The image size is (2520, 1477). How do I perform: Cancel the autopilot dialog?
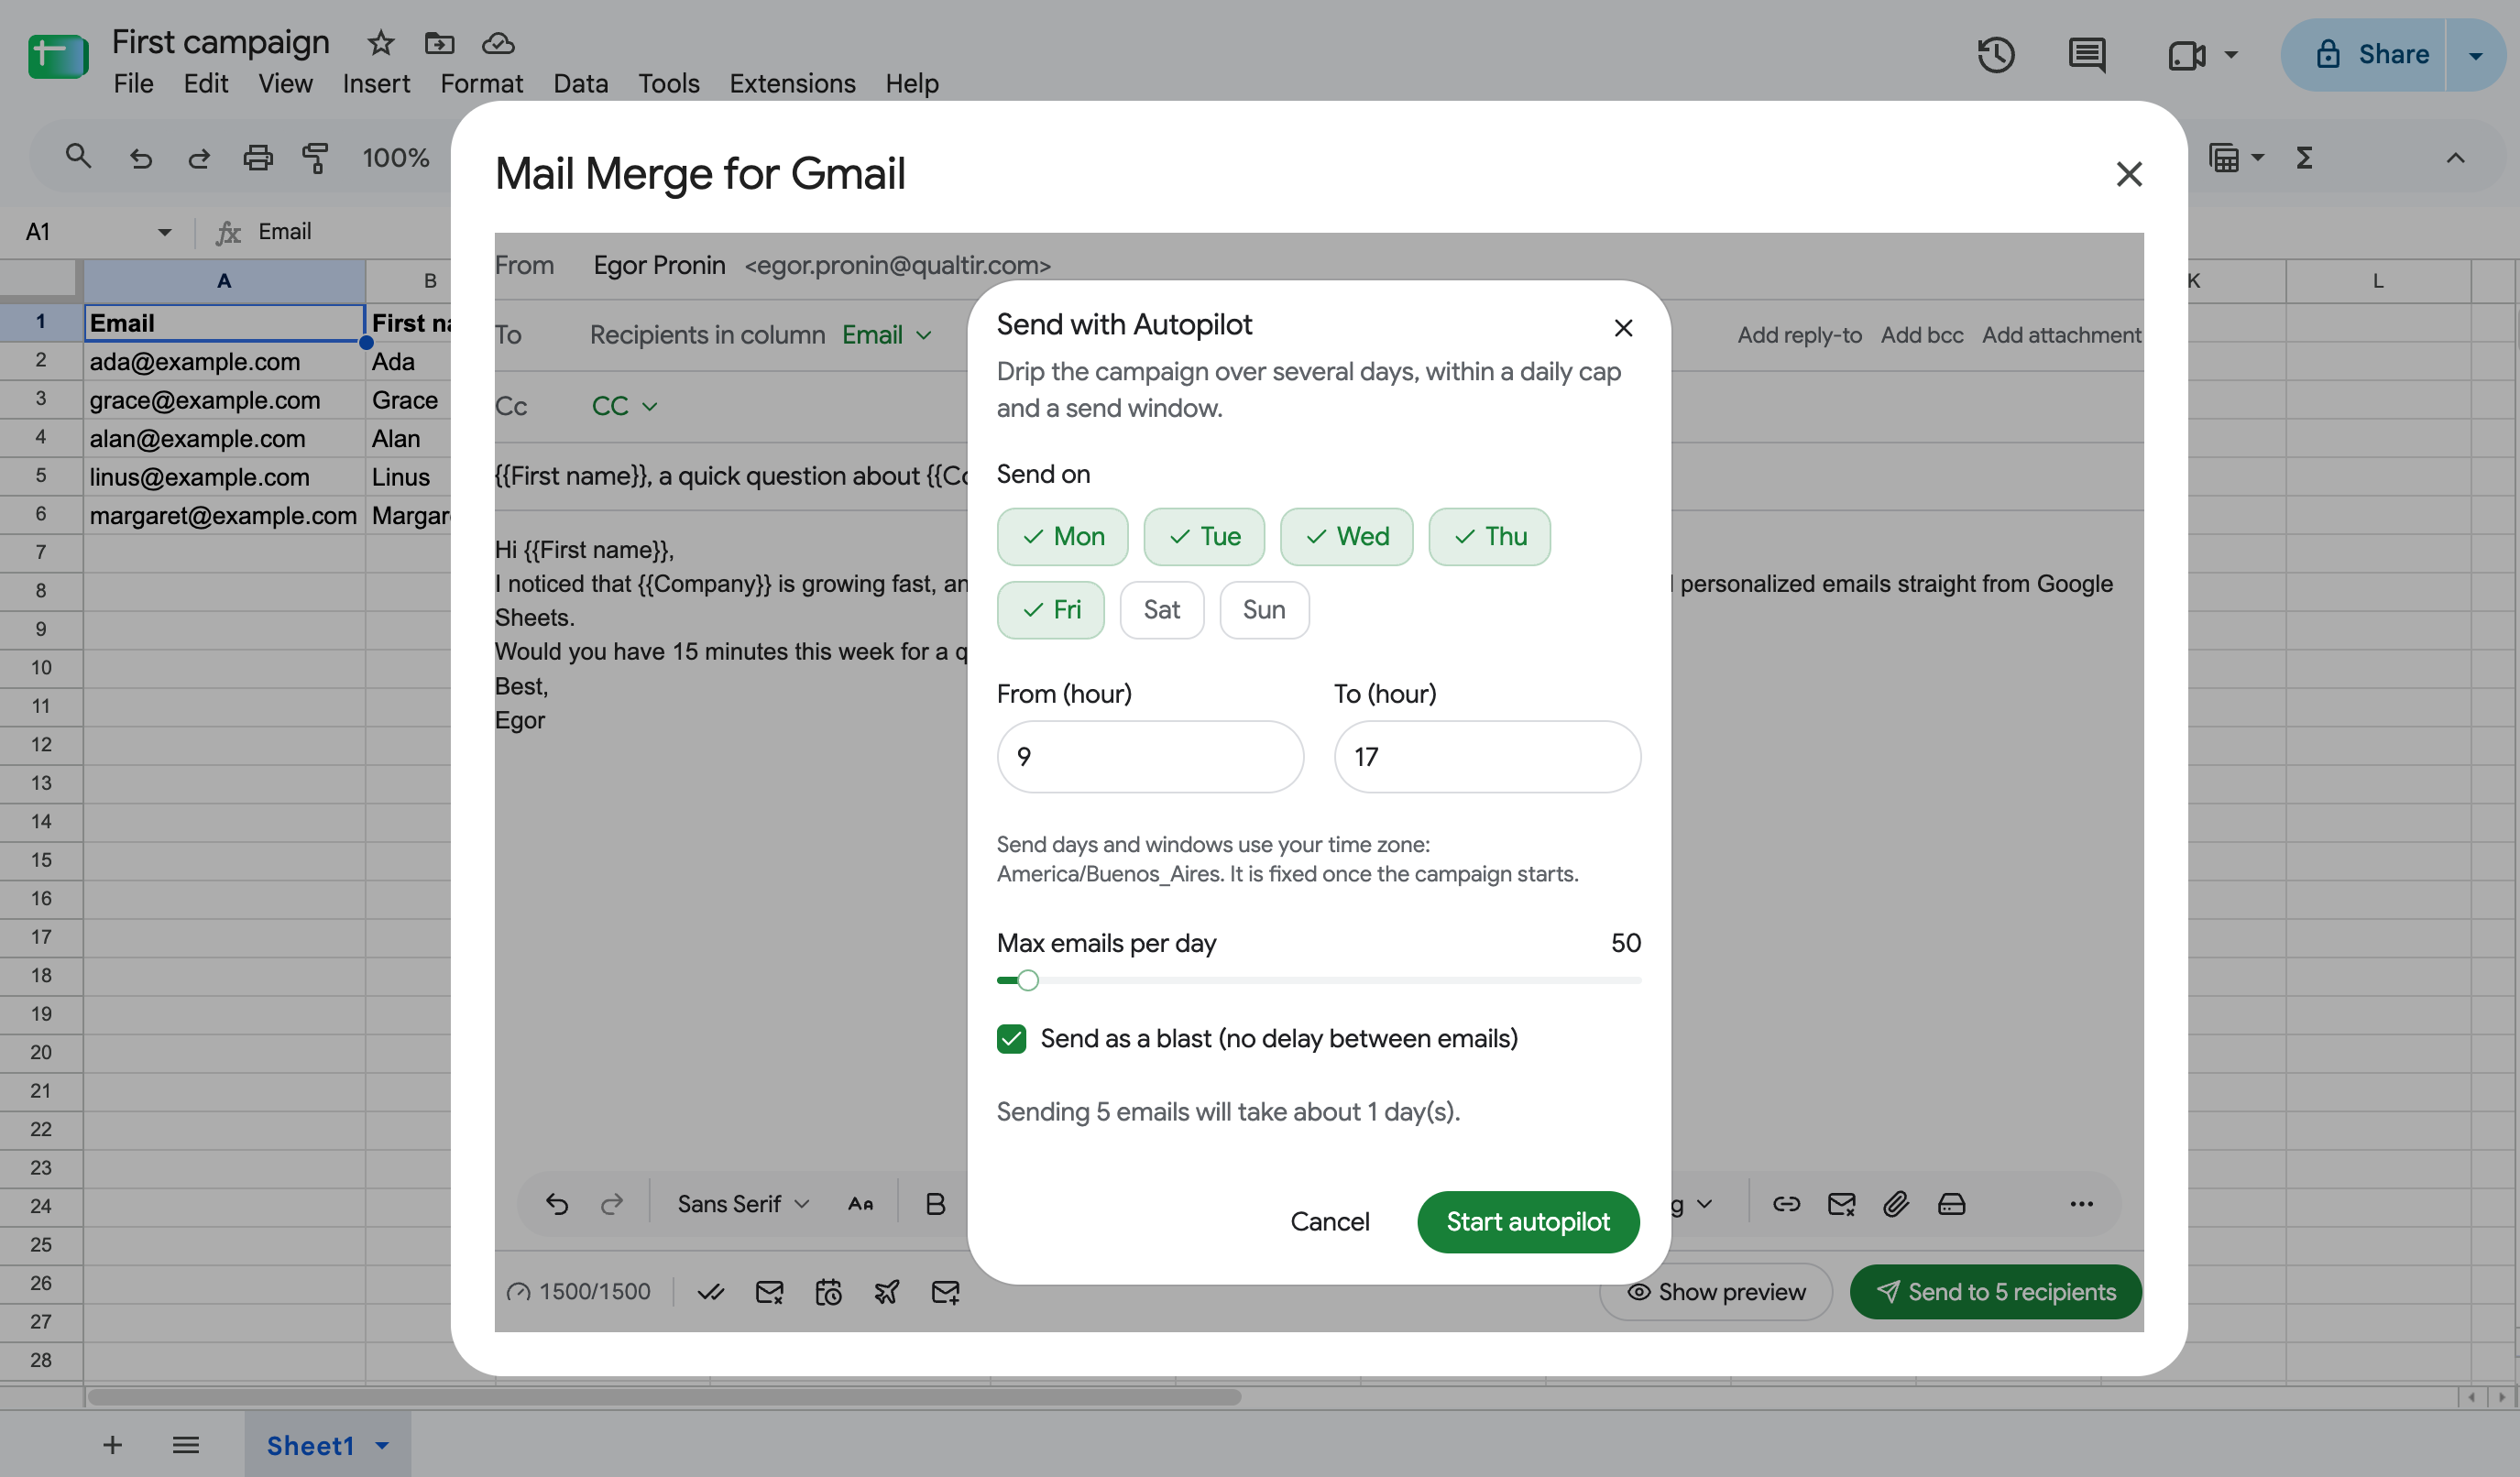1329,1222
